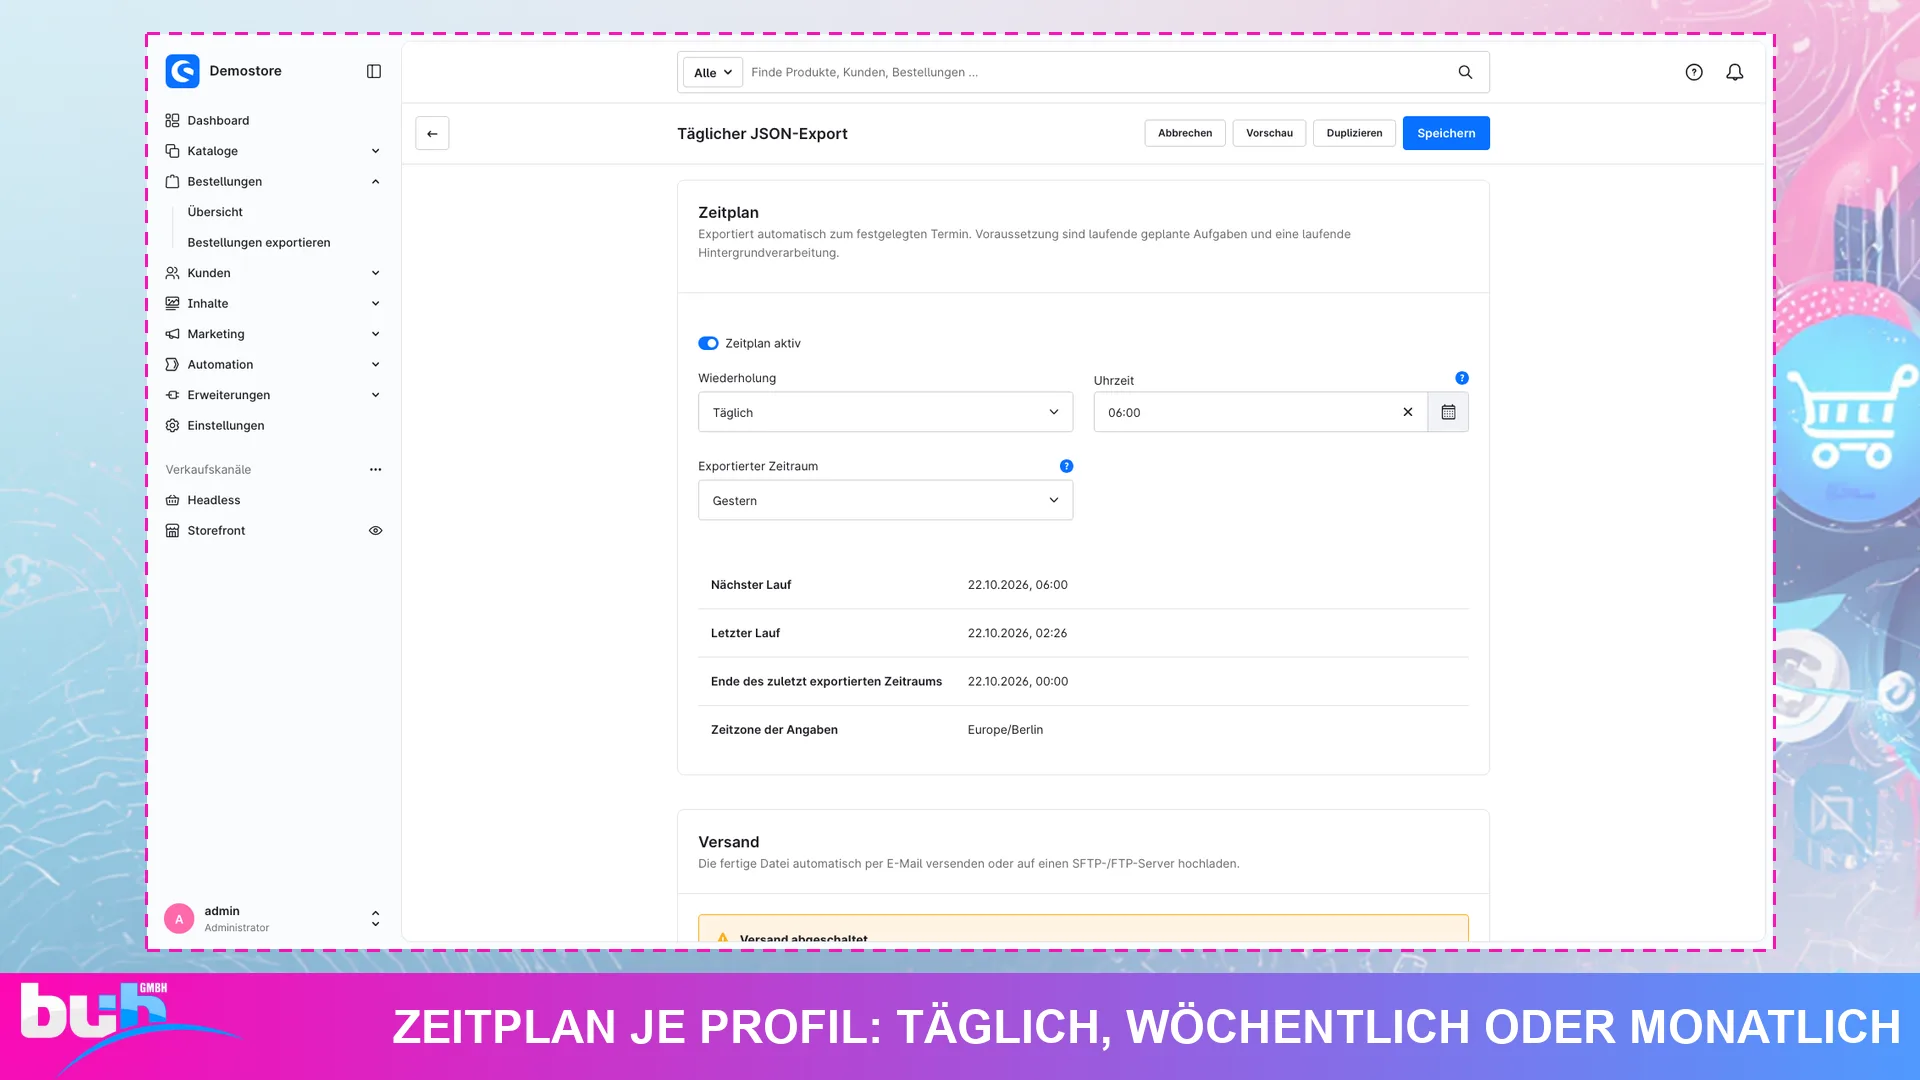Clear the Uhrzeit value with the X
The image size is (1920, 1080).
pyautogui.click(x=1408, y=412)
